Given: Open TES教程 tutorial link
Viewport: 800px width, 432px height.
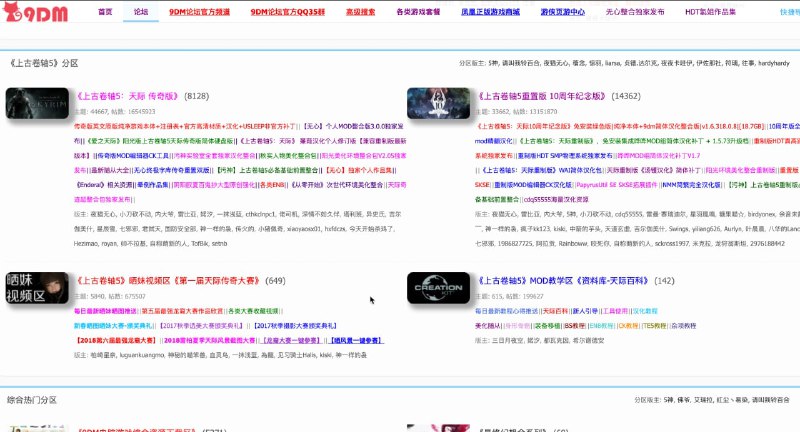Looking at the screenshot, I should 655,325.
